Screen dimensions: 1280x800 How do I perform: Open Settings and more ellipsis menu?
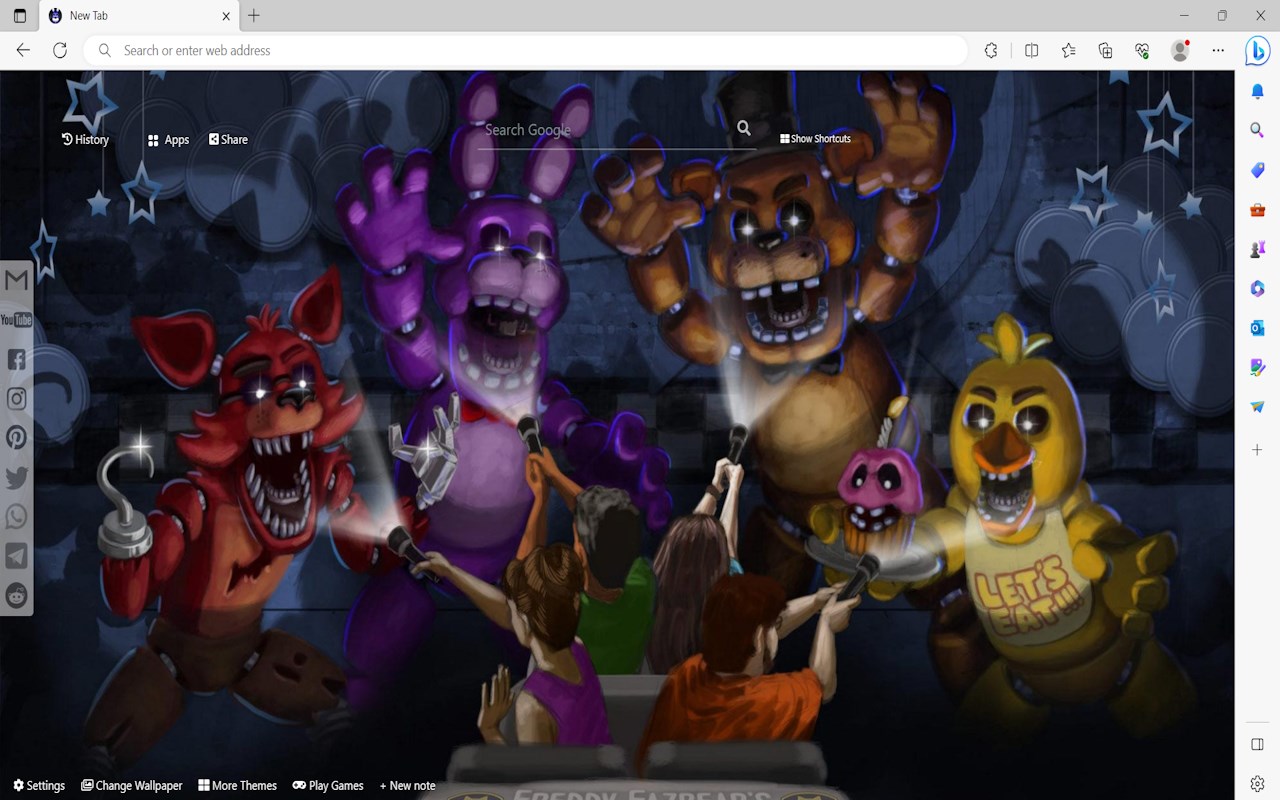click(1218, 50)
